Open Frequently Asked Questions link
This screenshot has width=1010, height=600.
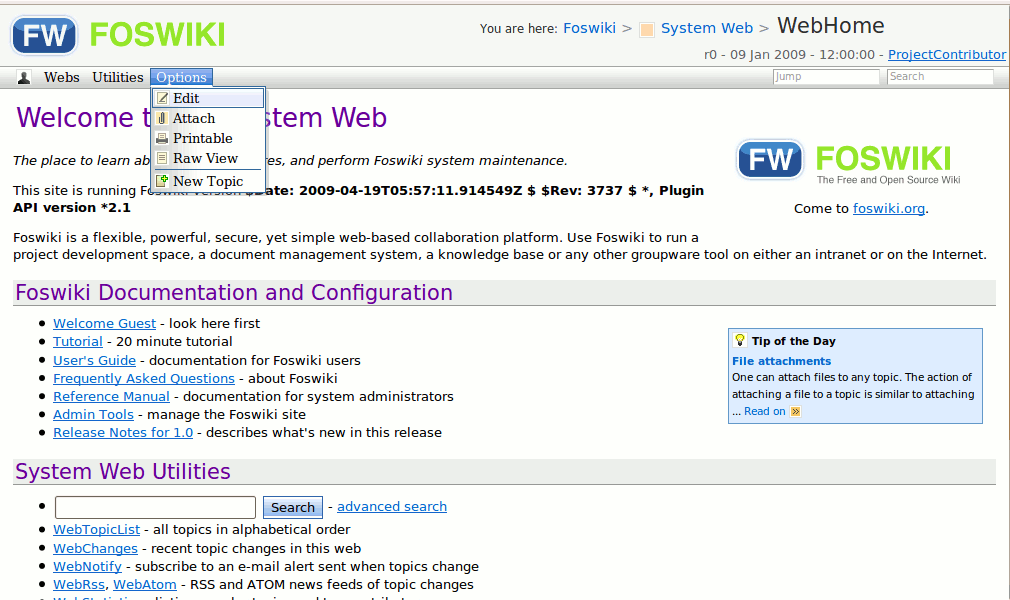144,378
